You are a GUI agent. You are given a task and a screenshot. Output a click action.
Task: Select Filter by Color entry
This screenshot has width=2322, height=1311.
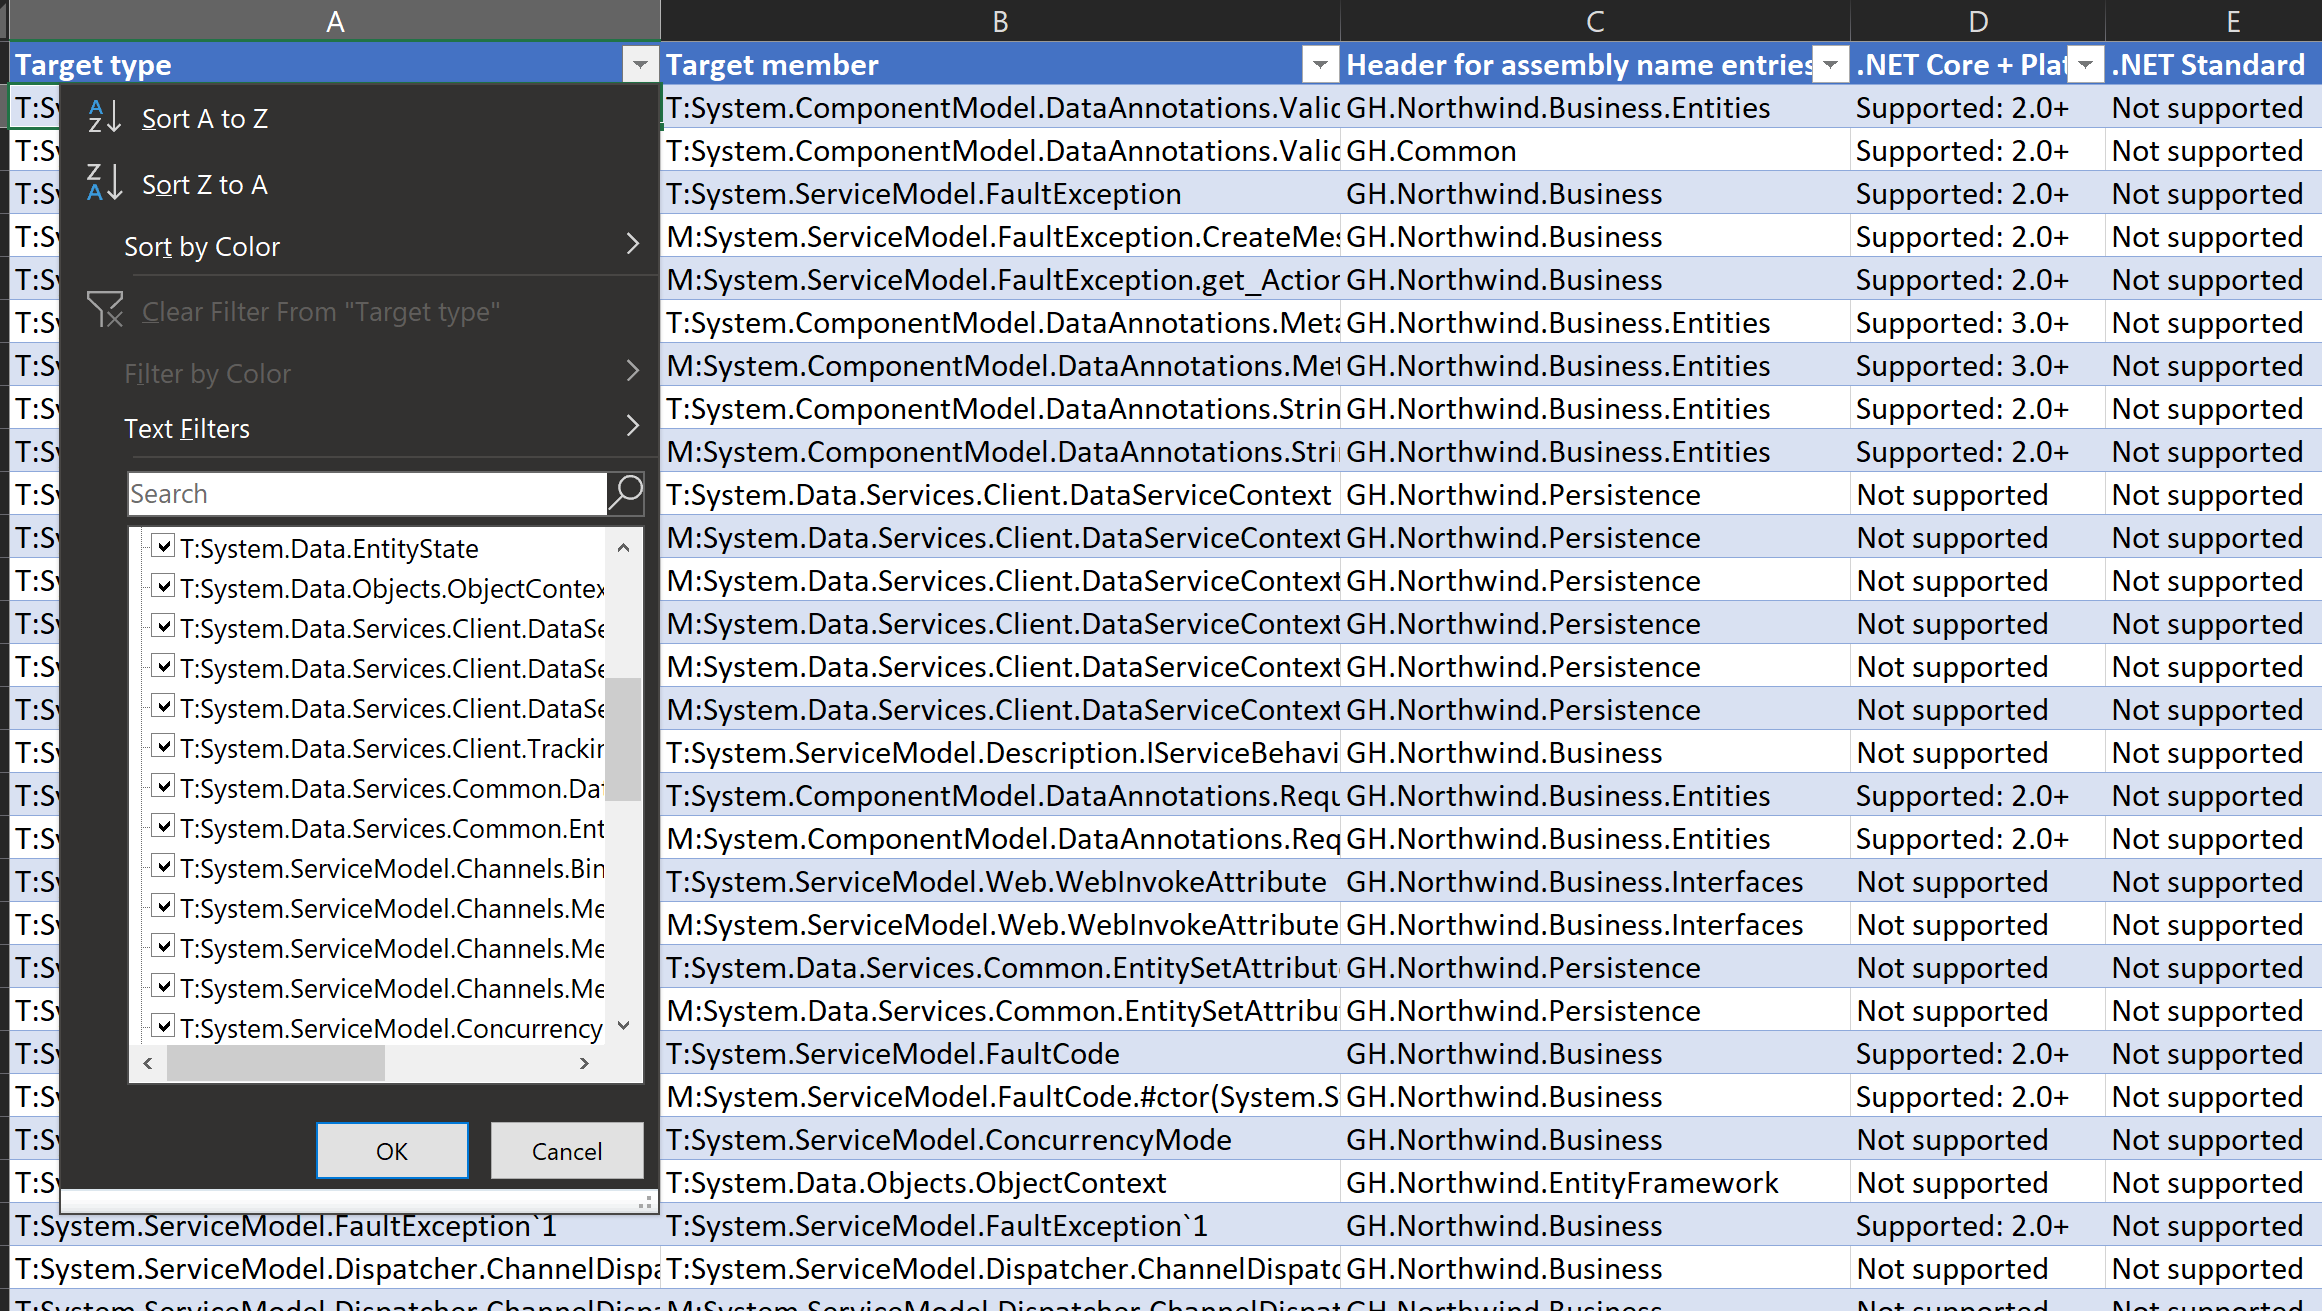coord(360,373)
